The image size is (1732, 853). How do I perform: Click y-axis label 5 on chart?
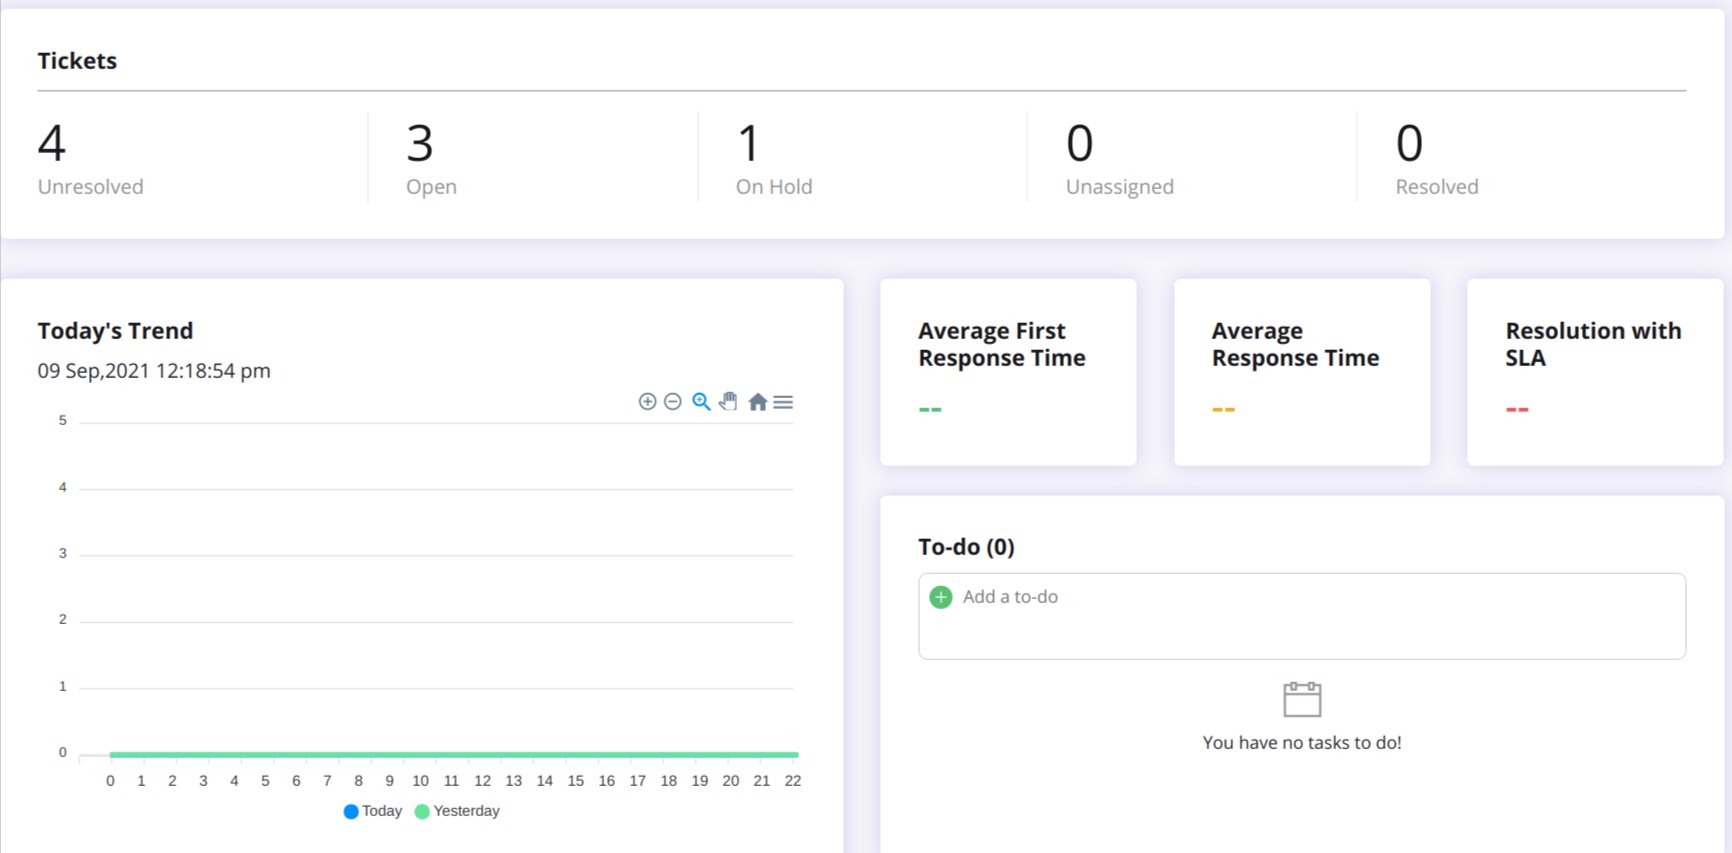click(x=63, y=420)
